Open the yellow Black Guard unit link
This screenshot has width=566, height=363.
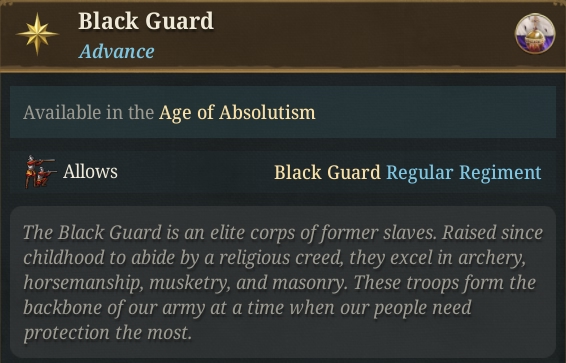327,172
